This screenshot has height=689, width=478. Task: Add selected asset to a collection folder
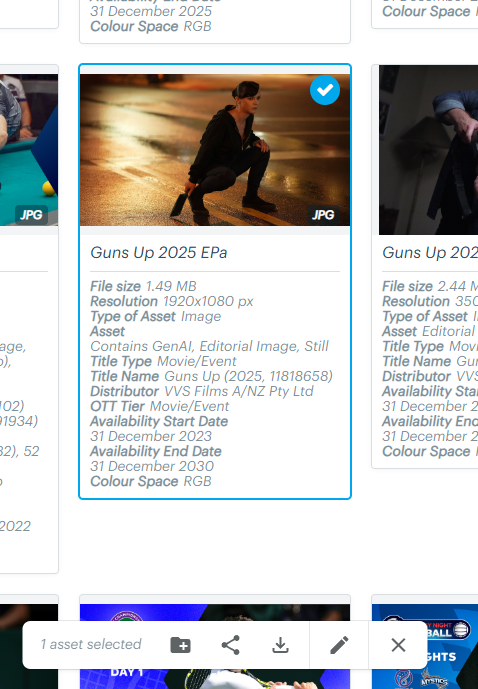point(181,645)
